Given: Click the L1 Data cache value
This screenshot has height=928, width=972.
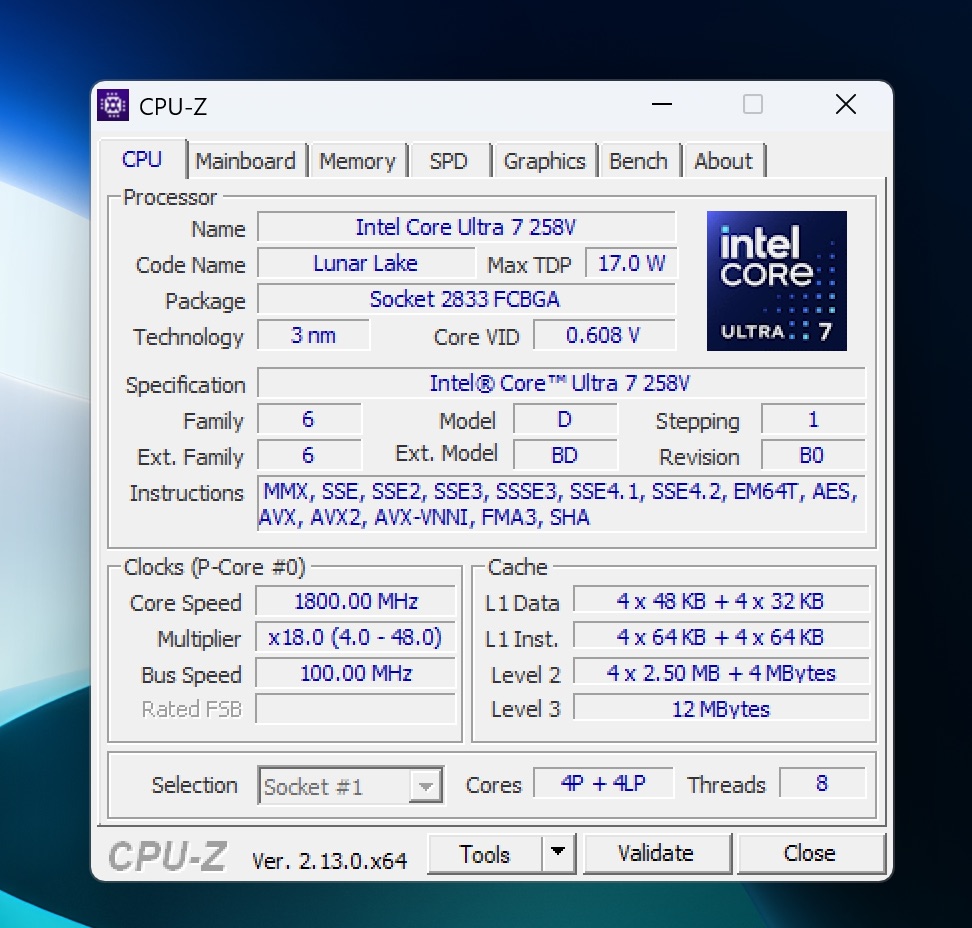Looking at the screenshot, I should click(x=721, y=601).
